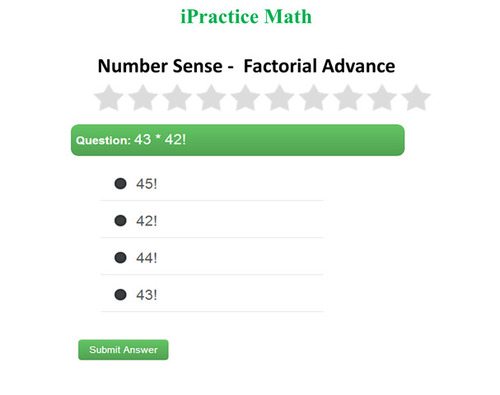
Task: Select the 42! radio button
Action: tap(120, 220)
